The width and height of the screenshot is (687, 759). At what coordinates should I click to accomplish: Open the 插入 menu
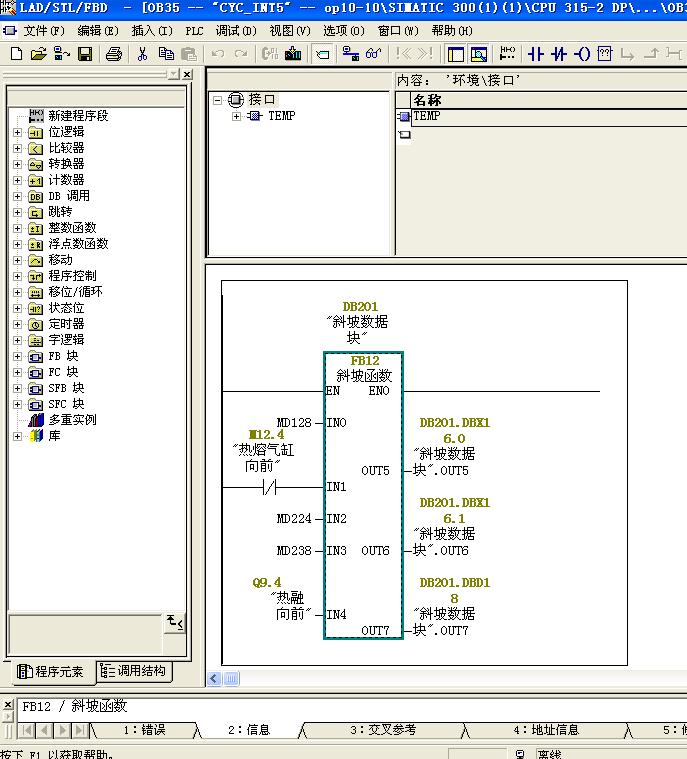coord(152,31)
